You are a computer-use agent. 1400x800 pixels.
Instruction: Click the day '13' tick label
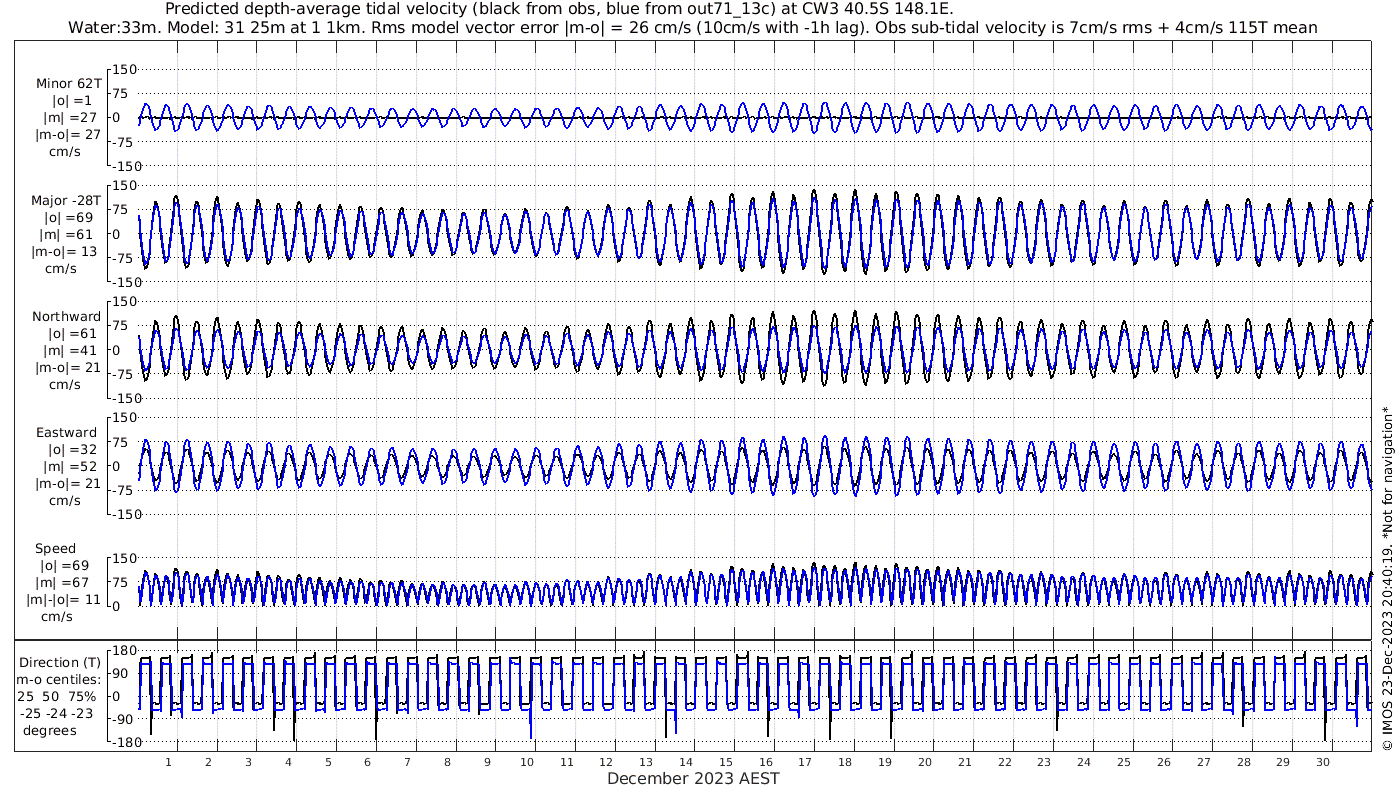tap(647, 762)
